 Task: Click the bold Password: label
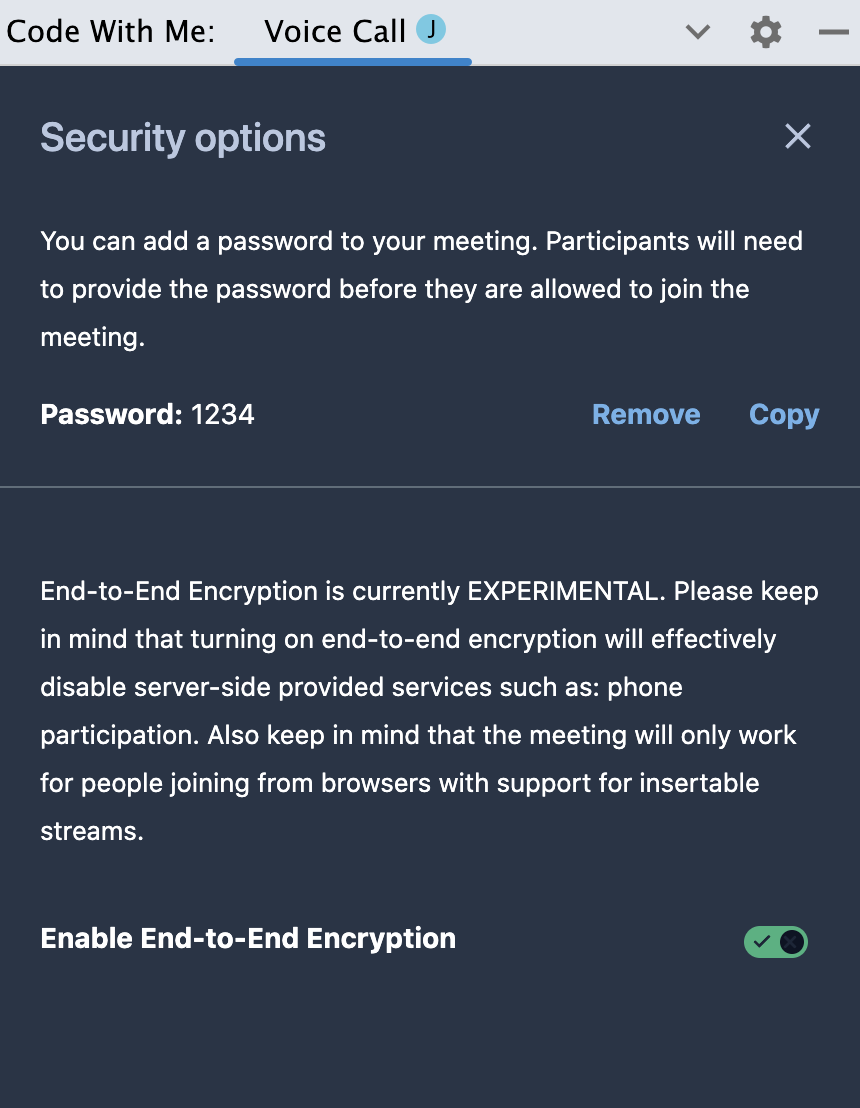click(112, 414)
